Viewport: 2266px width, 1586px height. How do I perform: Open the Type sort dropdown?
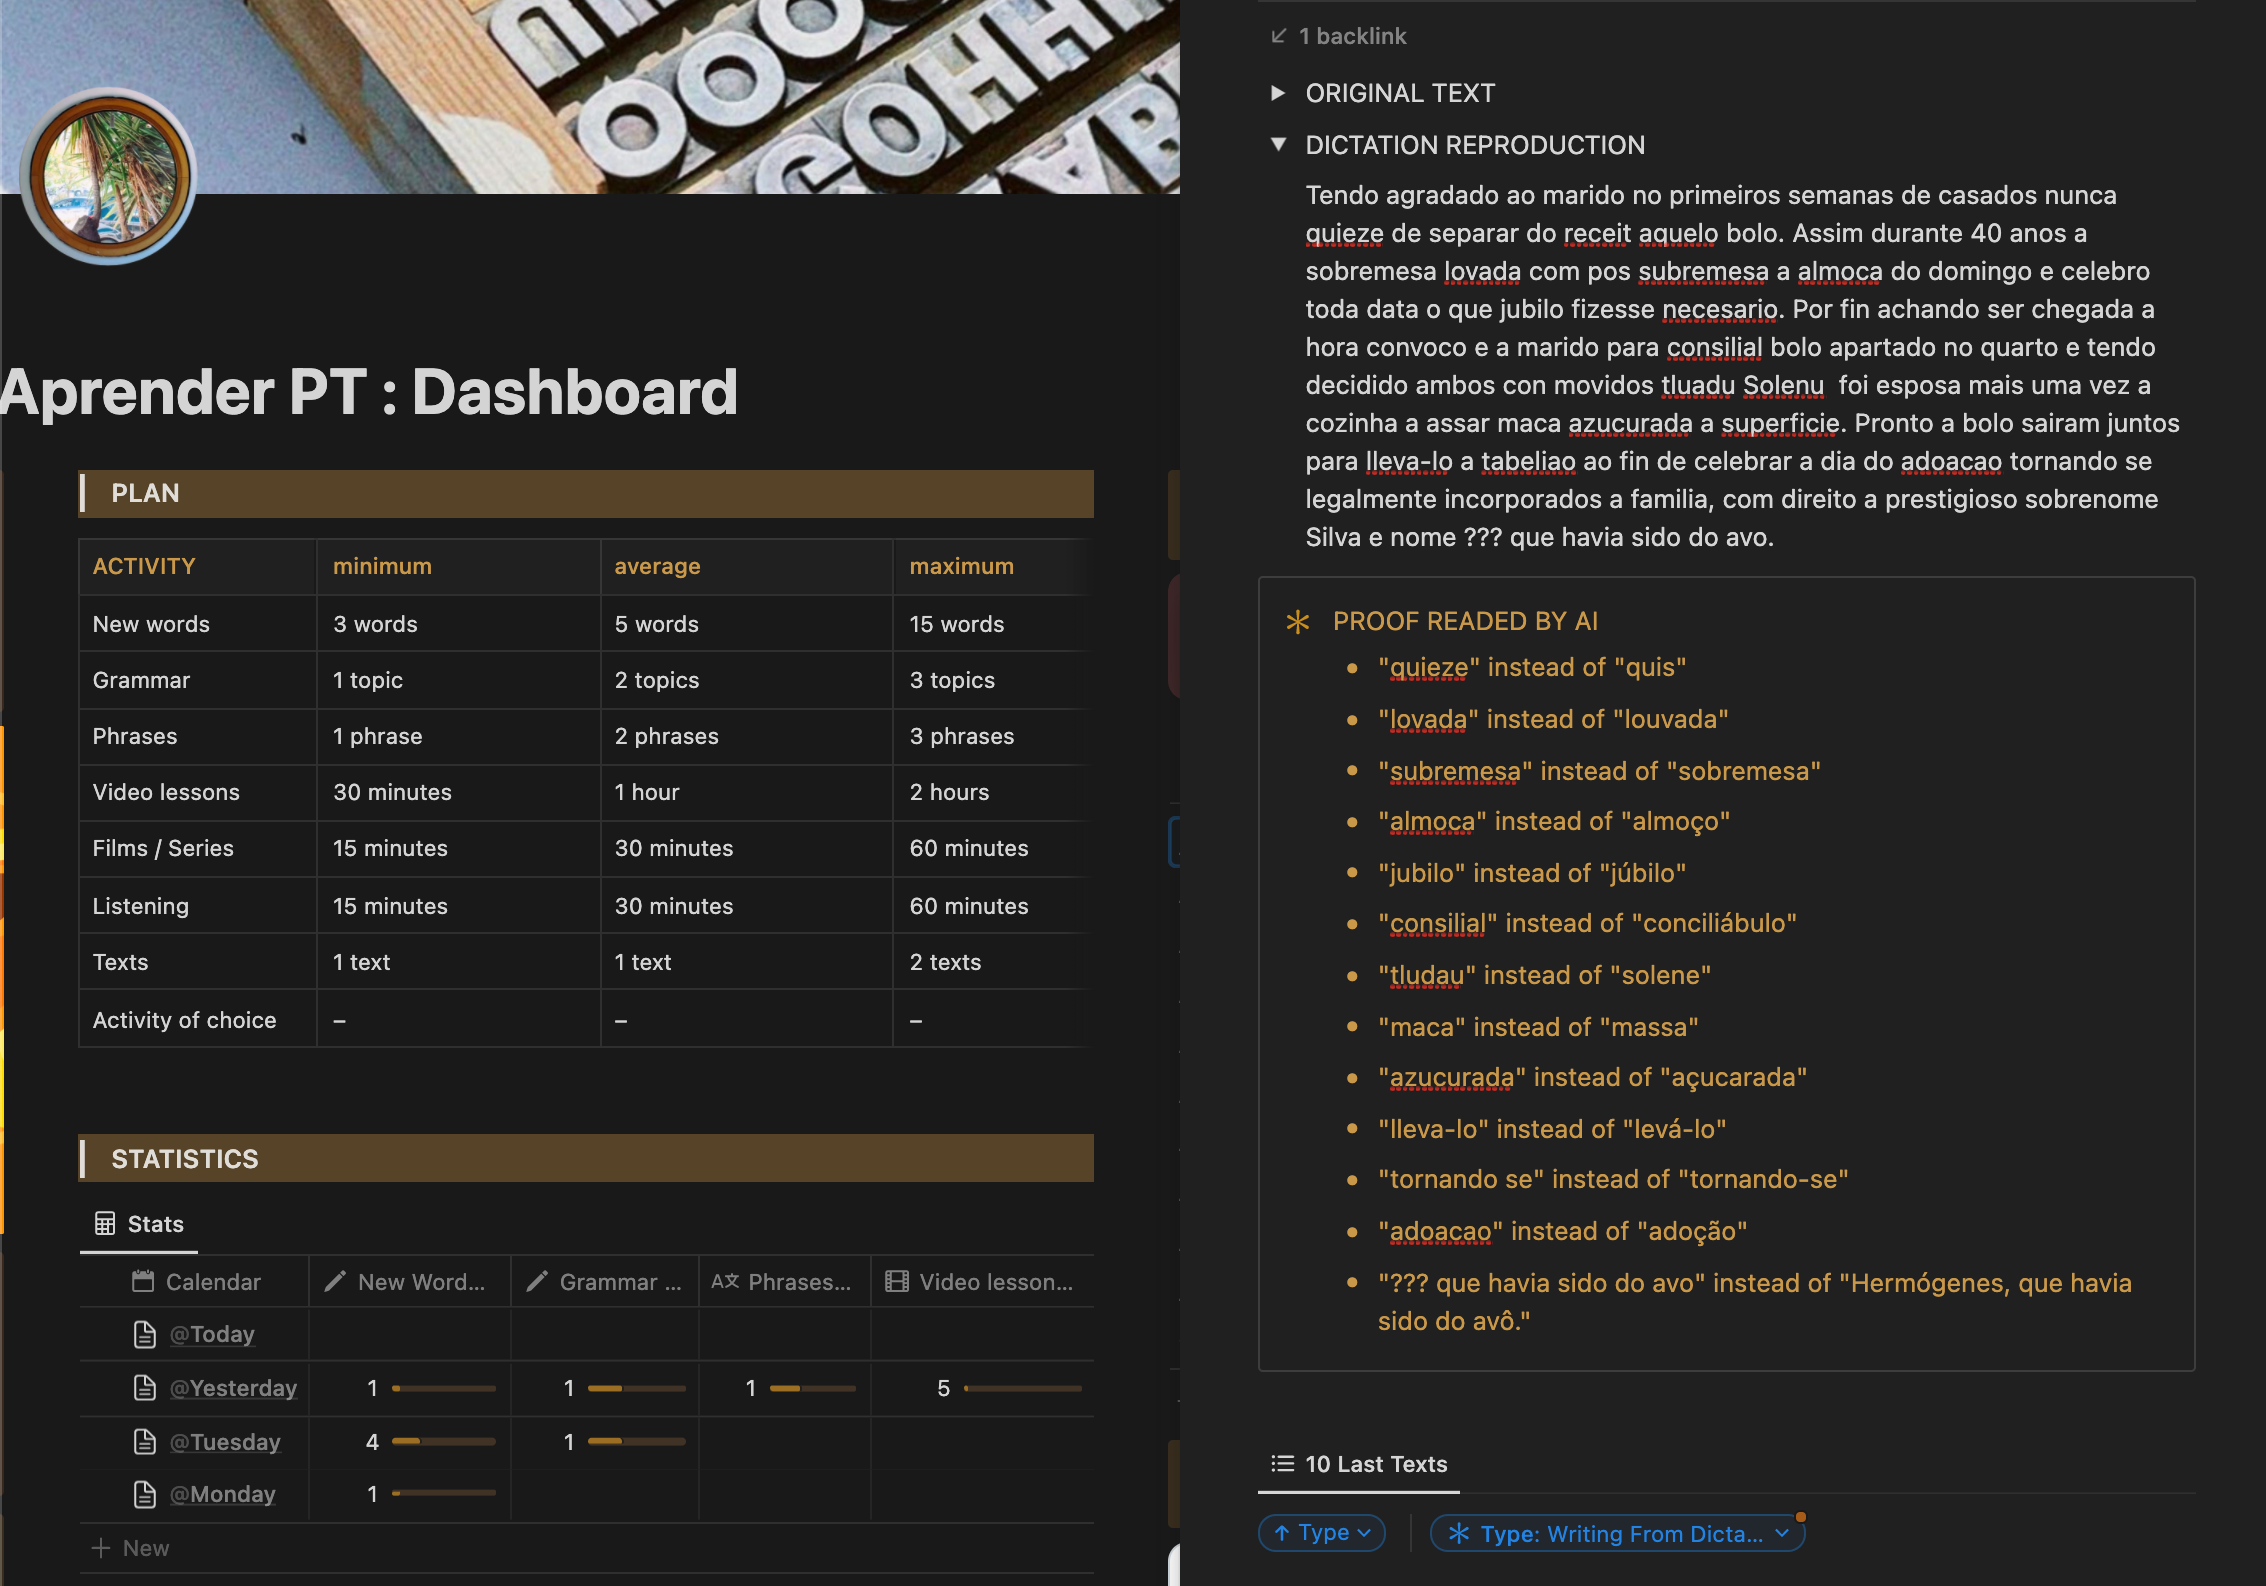[1322, 1532]
